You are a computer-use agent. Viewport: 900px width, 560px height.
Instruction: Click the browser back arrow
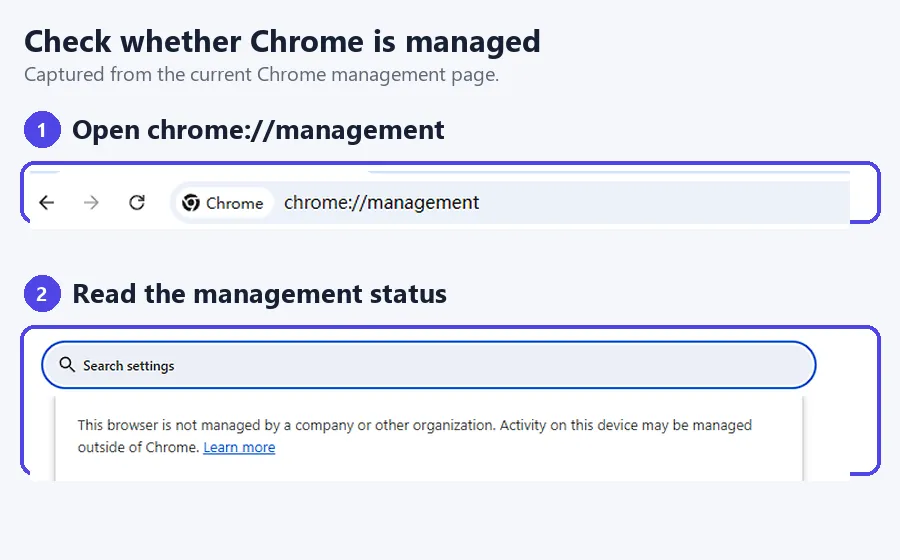46,203
